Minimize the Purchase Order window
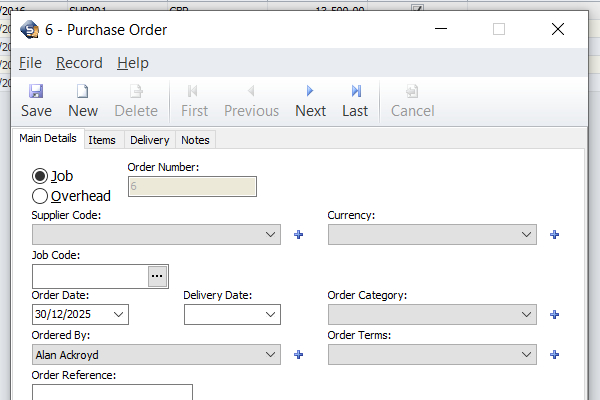 441,29
